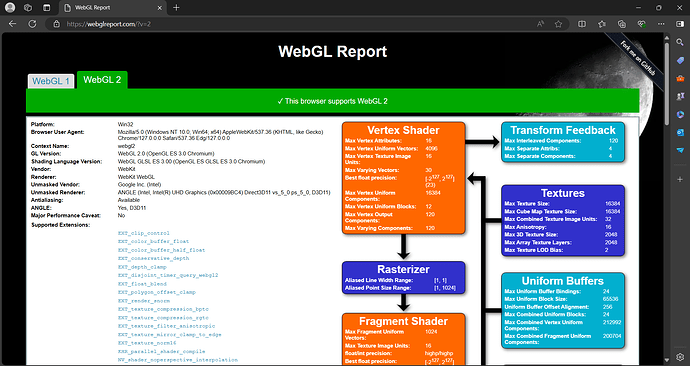Toggle the Edge sidebar button
The image size is (690, 366).
pos(680,24)
